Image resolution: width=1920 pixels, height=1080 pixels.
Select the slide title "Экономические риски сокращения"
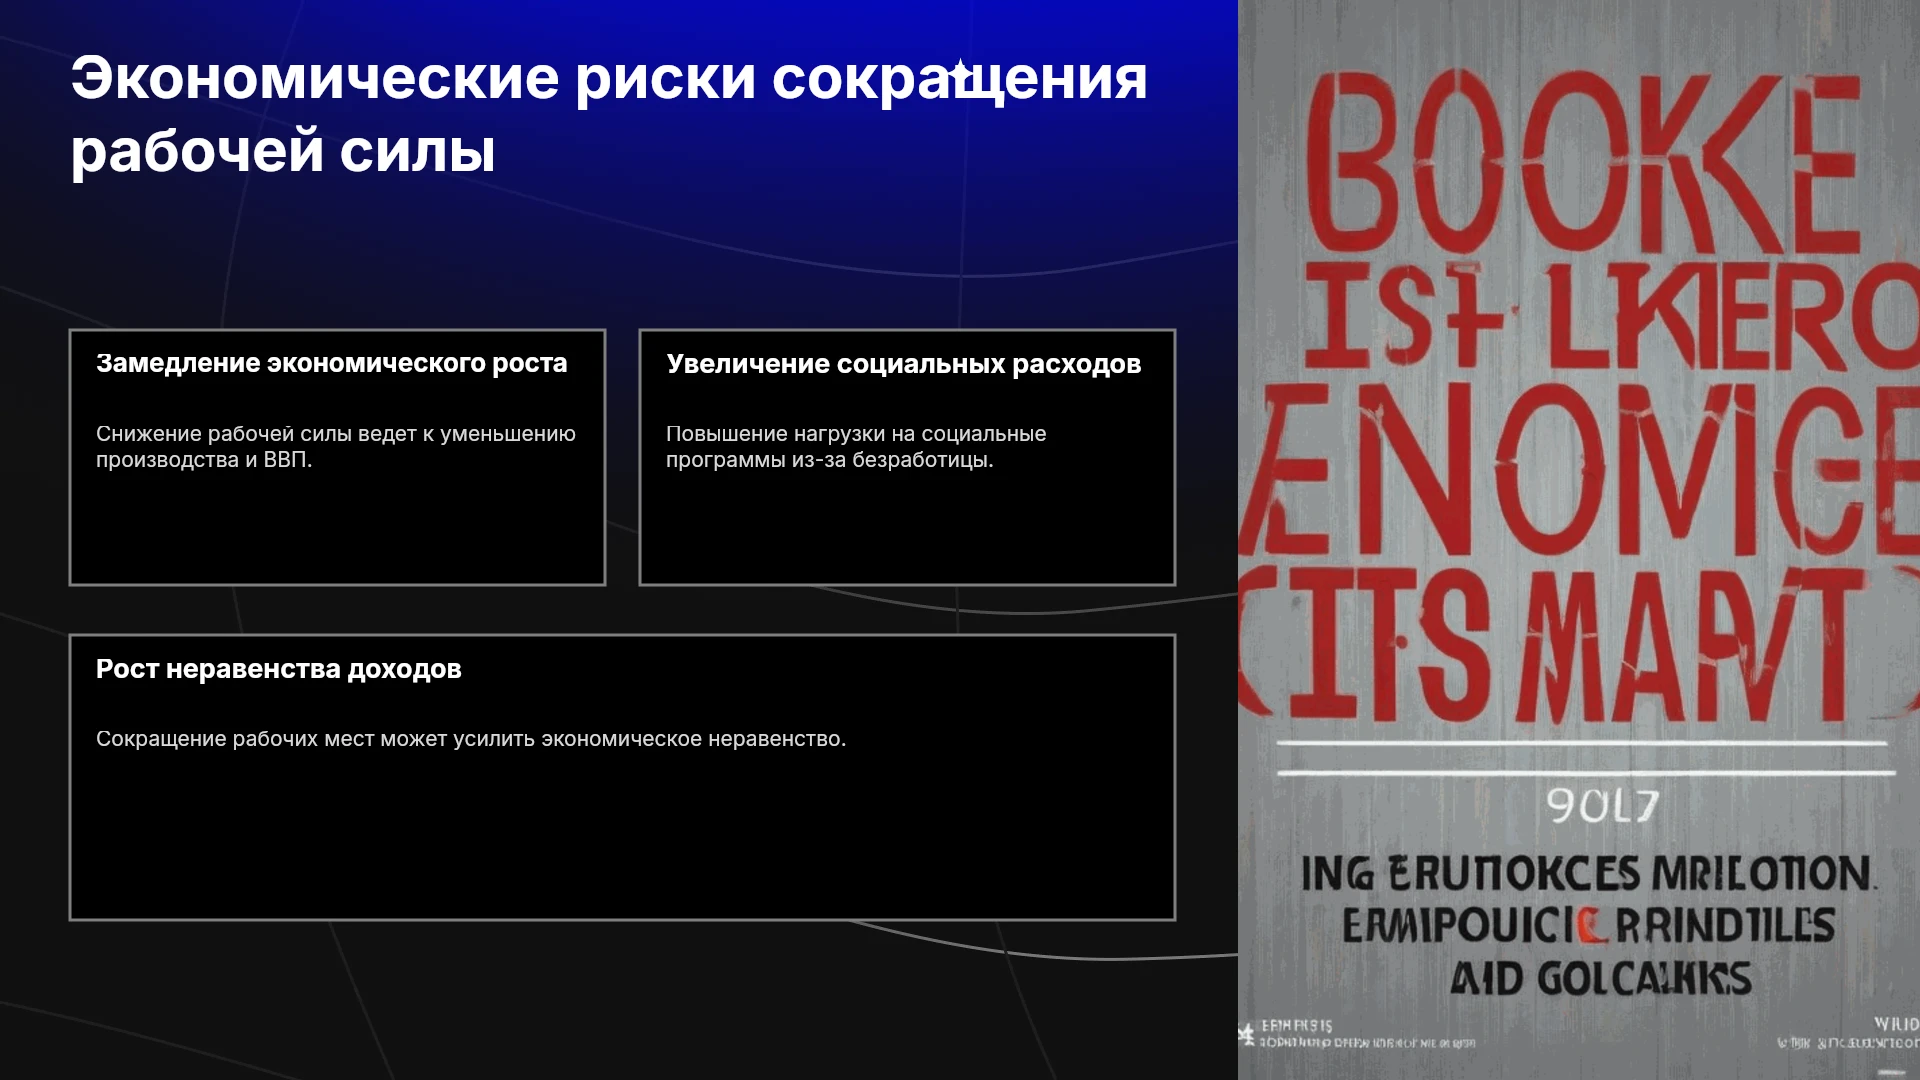[609, 78]
